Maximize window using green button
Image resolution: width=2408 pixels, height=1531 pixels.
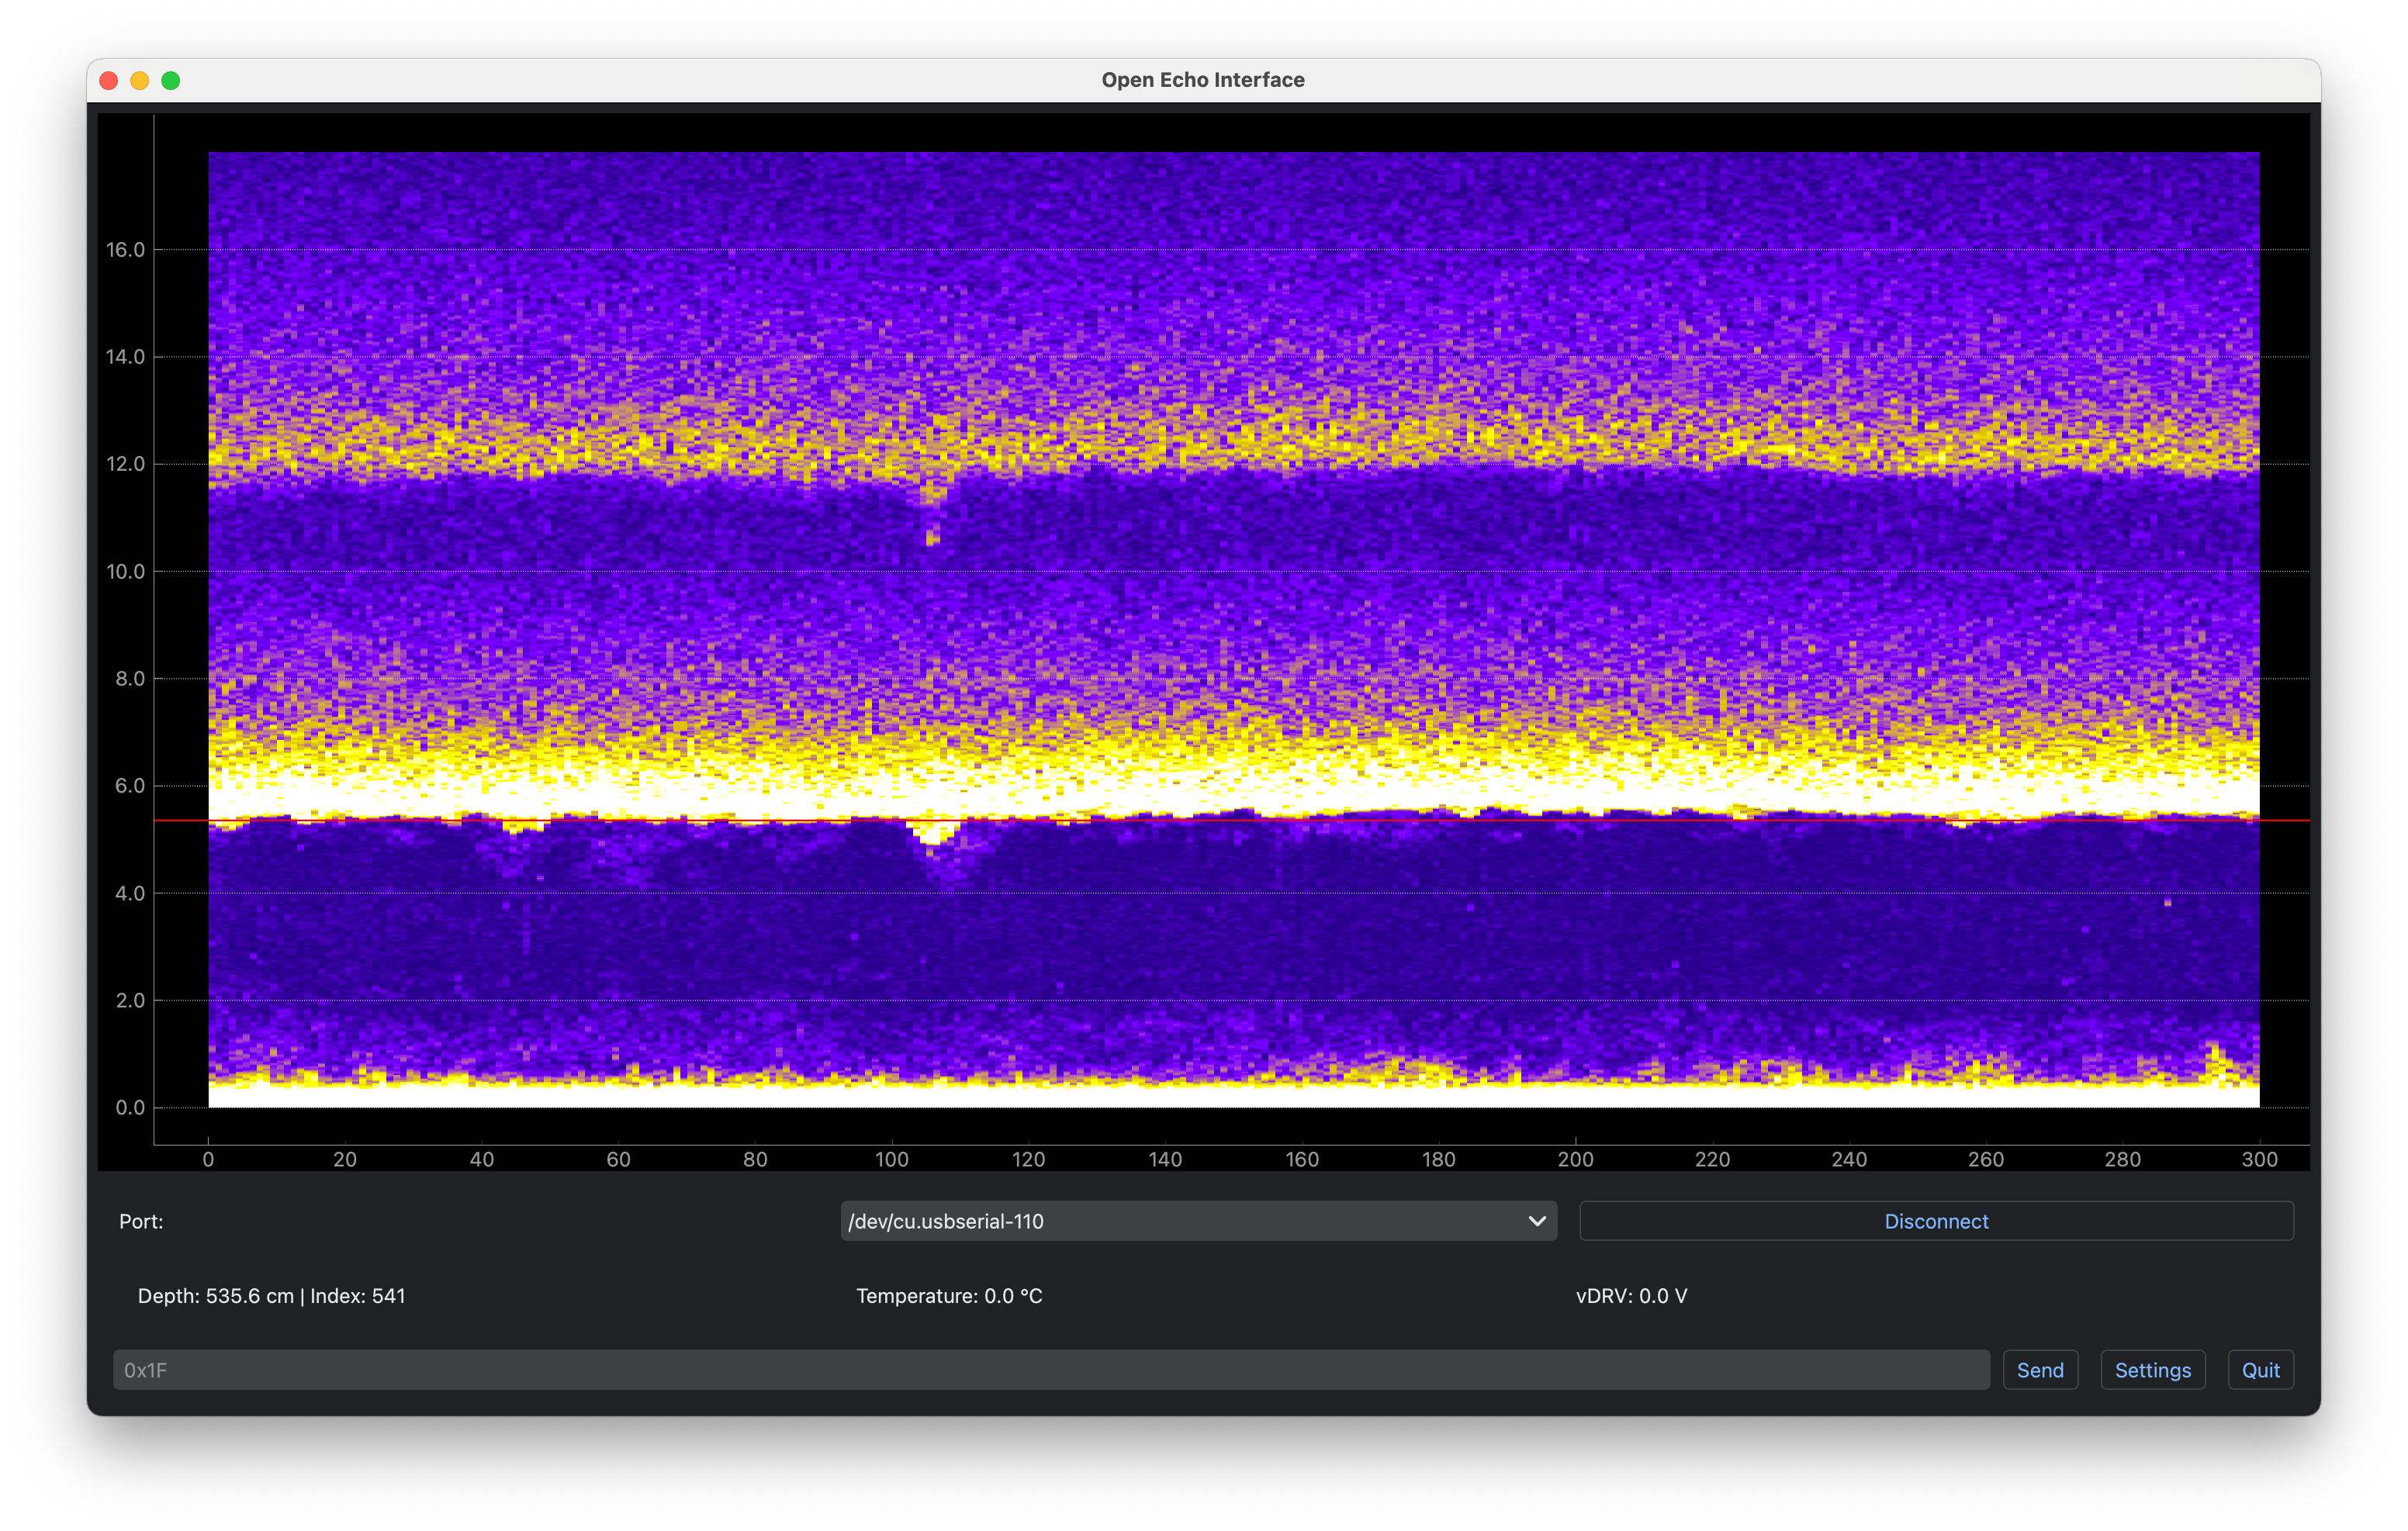(171, 80)
